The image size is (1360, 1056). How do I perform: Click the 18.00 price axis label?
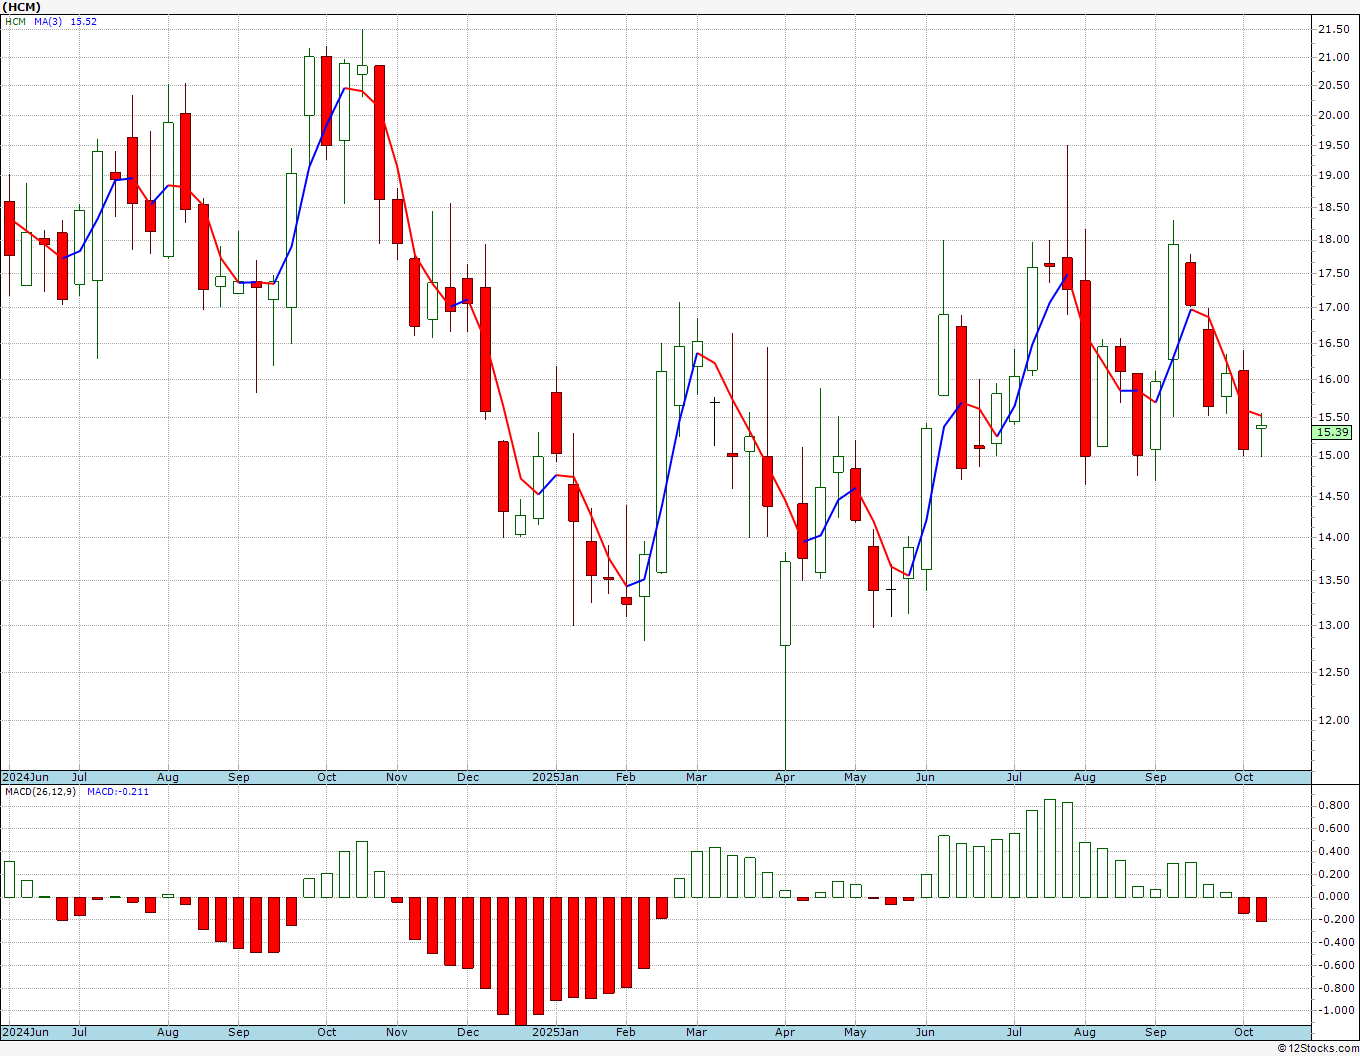(x=1332, y=240)
